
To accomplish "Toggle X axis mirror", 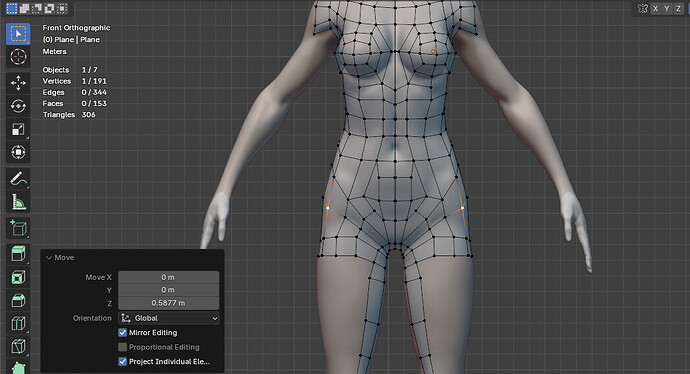I will pyautogui.click(x=656, y=8).
